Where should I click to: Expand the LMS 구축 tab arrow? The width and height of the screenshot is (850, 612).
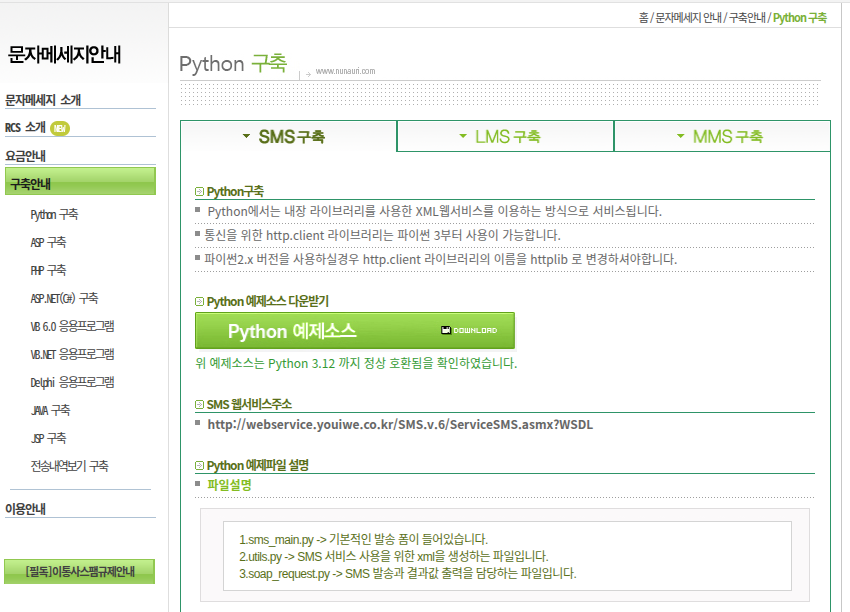pos(462,136)
